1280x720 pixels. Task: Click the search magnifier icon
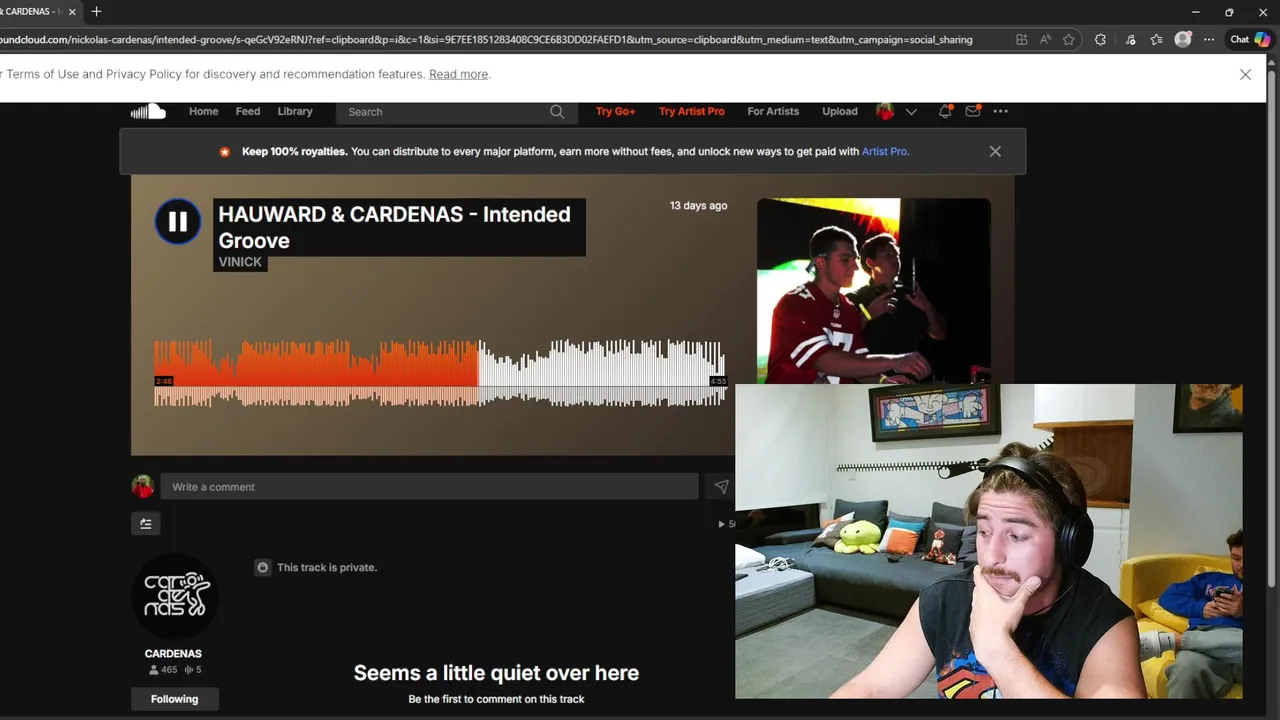(557, 112)
